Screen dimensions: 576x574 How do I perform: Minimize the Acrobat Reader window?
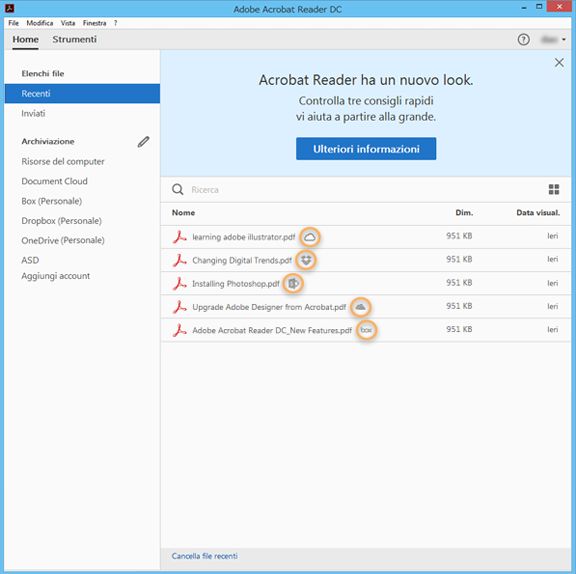[x=524, y=7]
